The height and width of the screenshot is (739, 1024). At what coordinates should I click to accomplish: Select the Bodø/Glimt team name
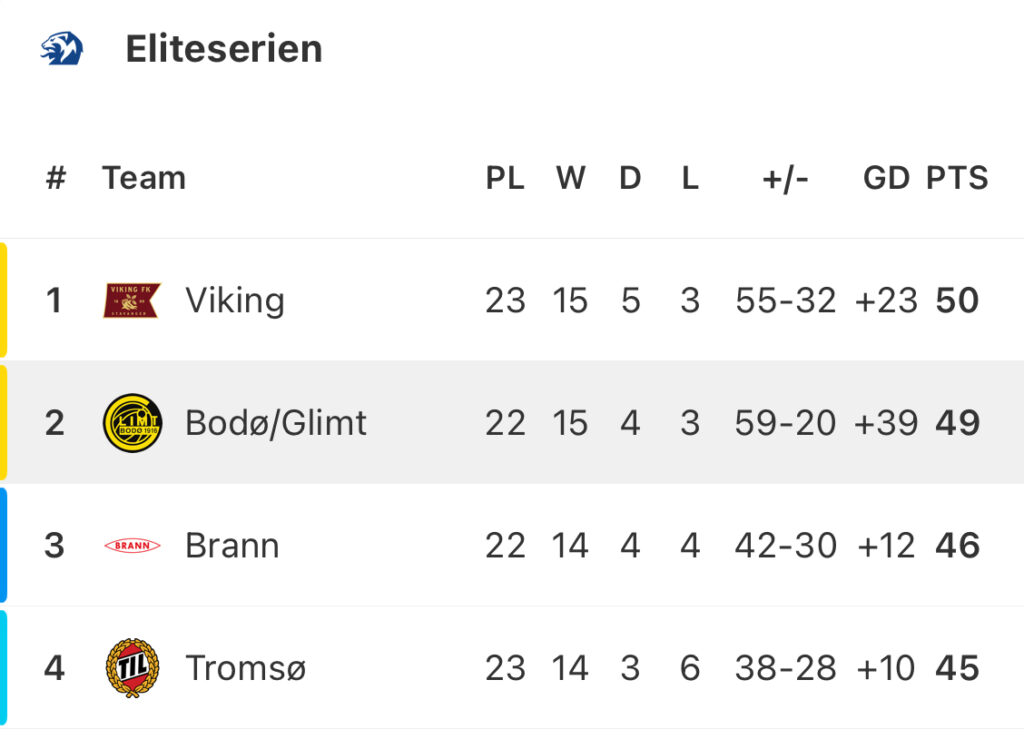coord(276,422)
